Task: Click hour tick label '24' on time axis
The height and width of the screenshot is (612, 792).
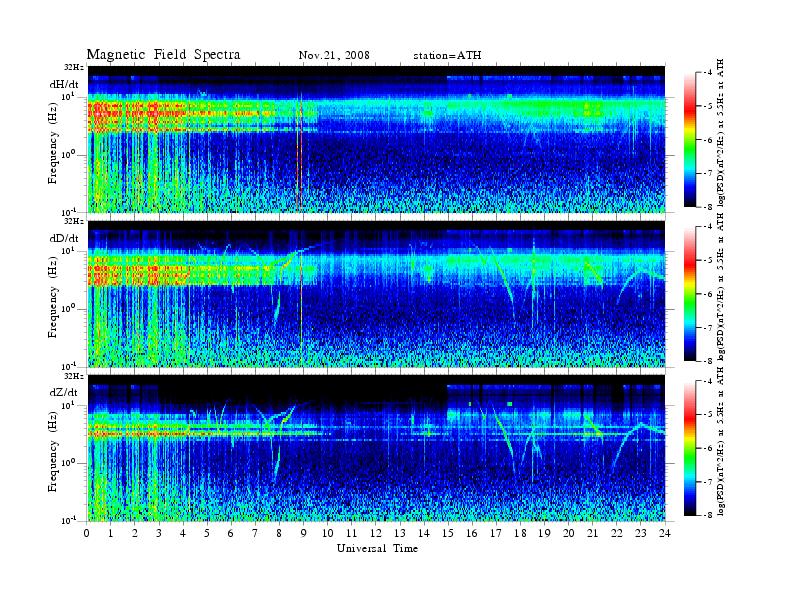Action: pyautogui.click(x=664, y=533)
